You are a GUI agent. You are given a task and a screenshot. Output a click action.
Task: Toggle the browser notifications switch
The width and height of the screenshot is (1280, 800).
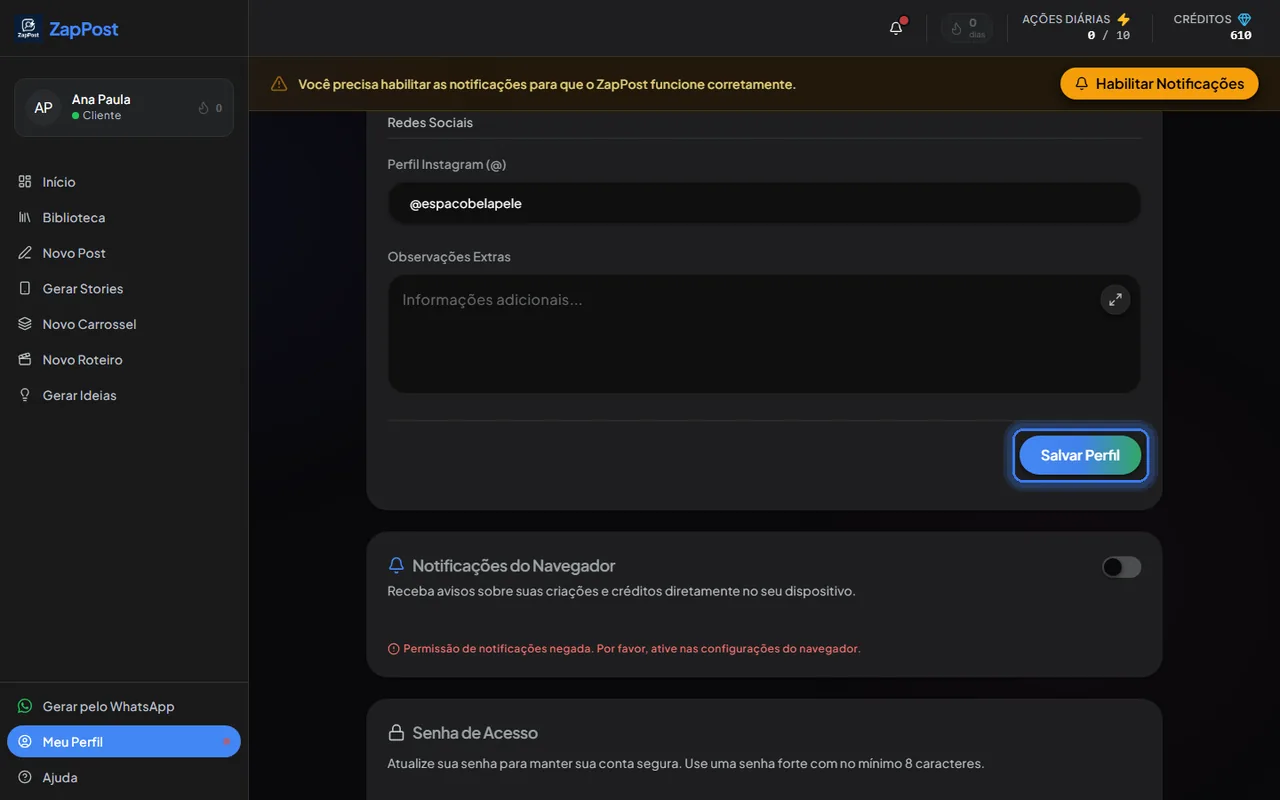point(1121,567)
